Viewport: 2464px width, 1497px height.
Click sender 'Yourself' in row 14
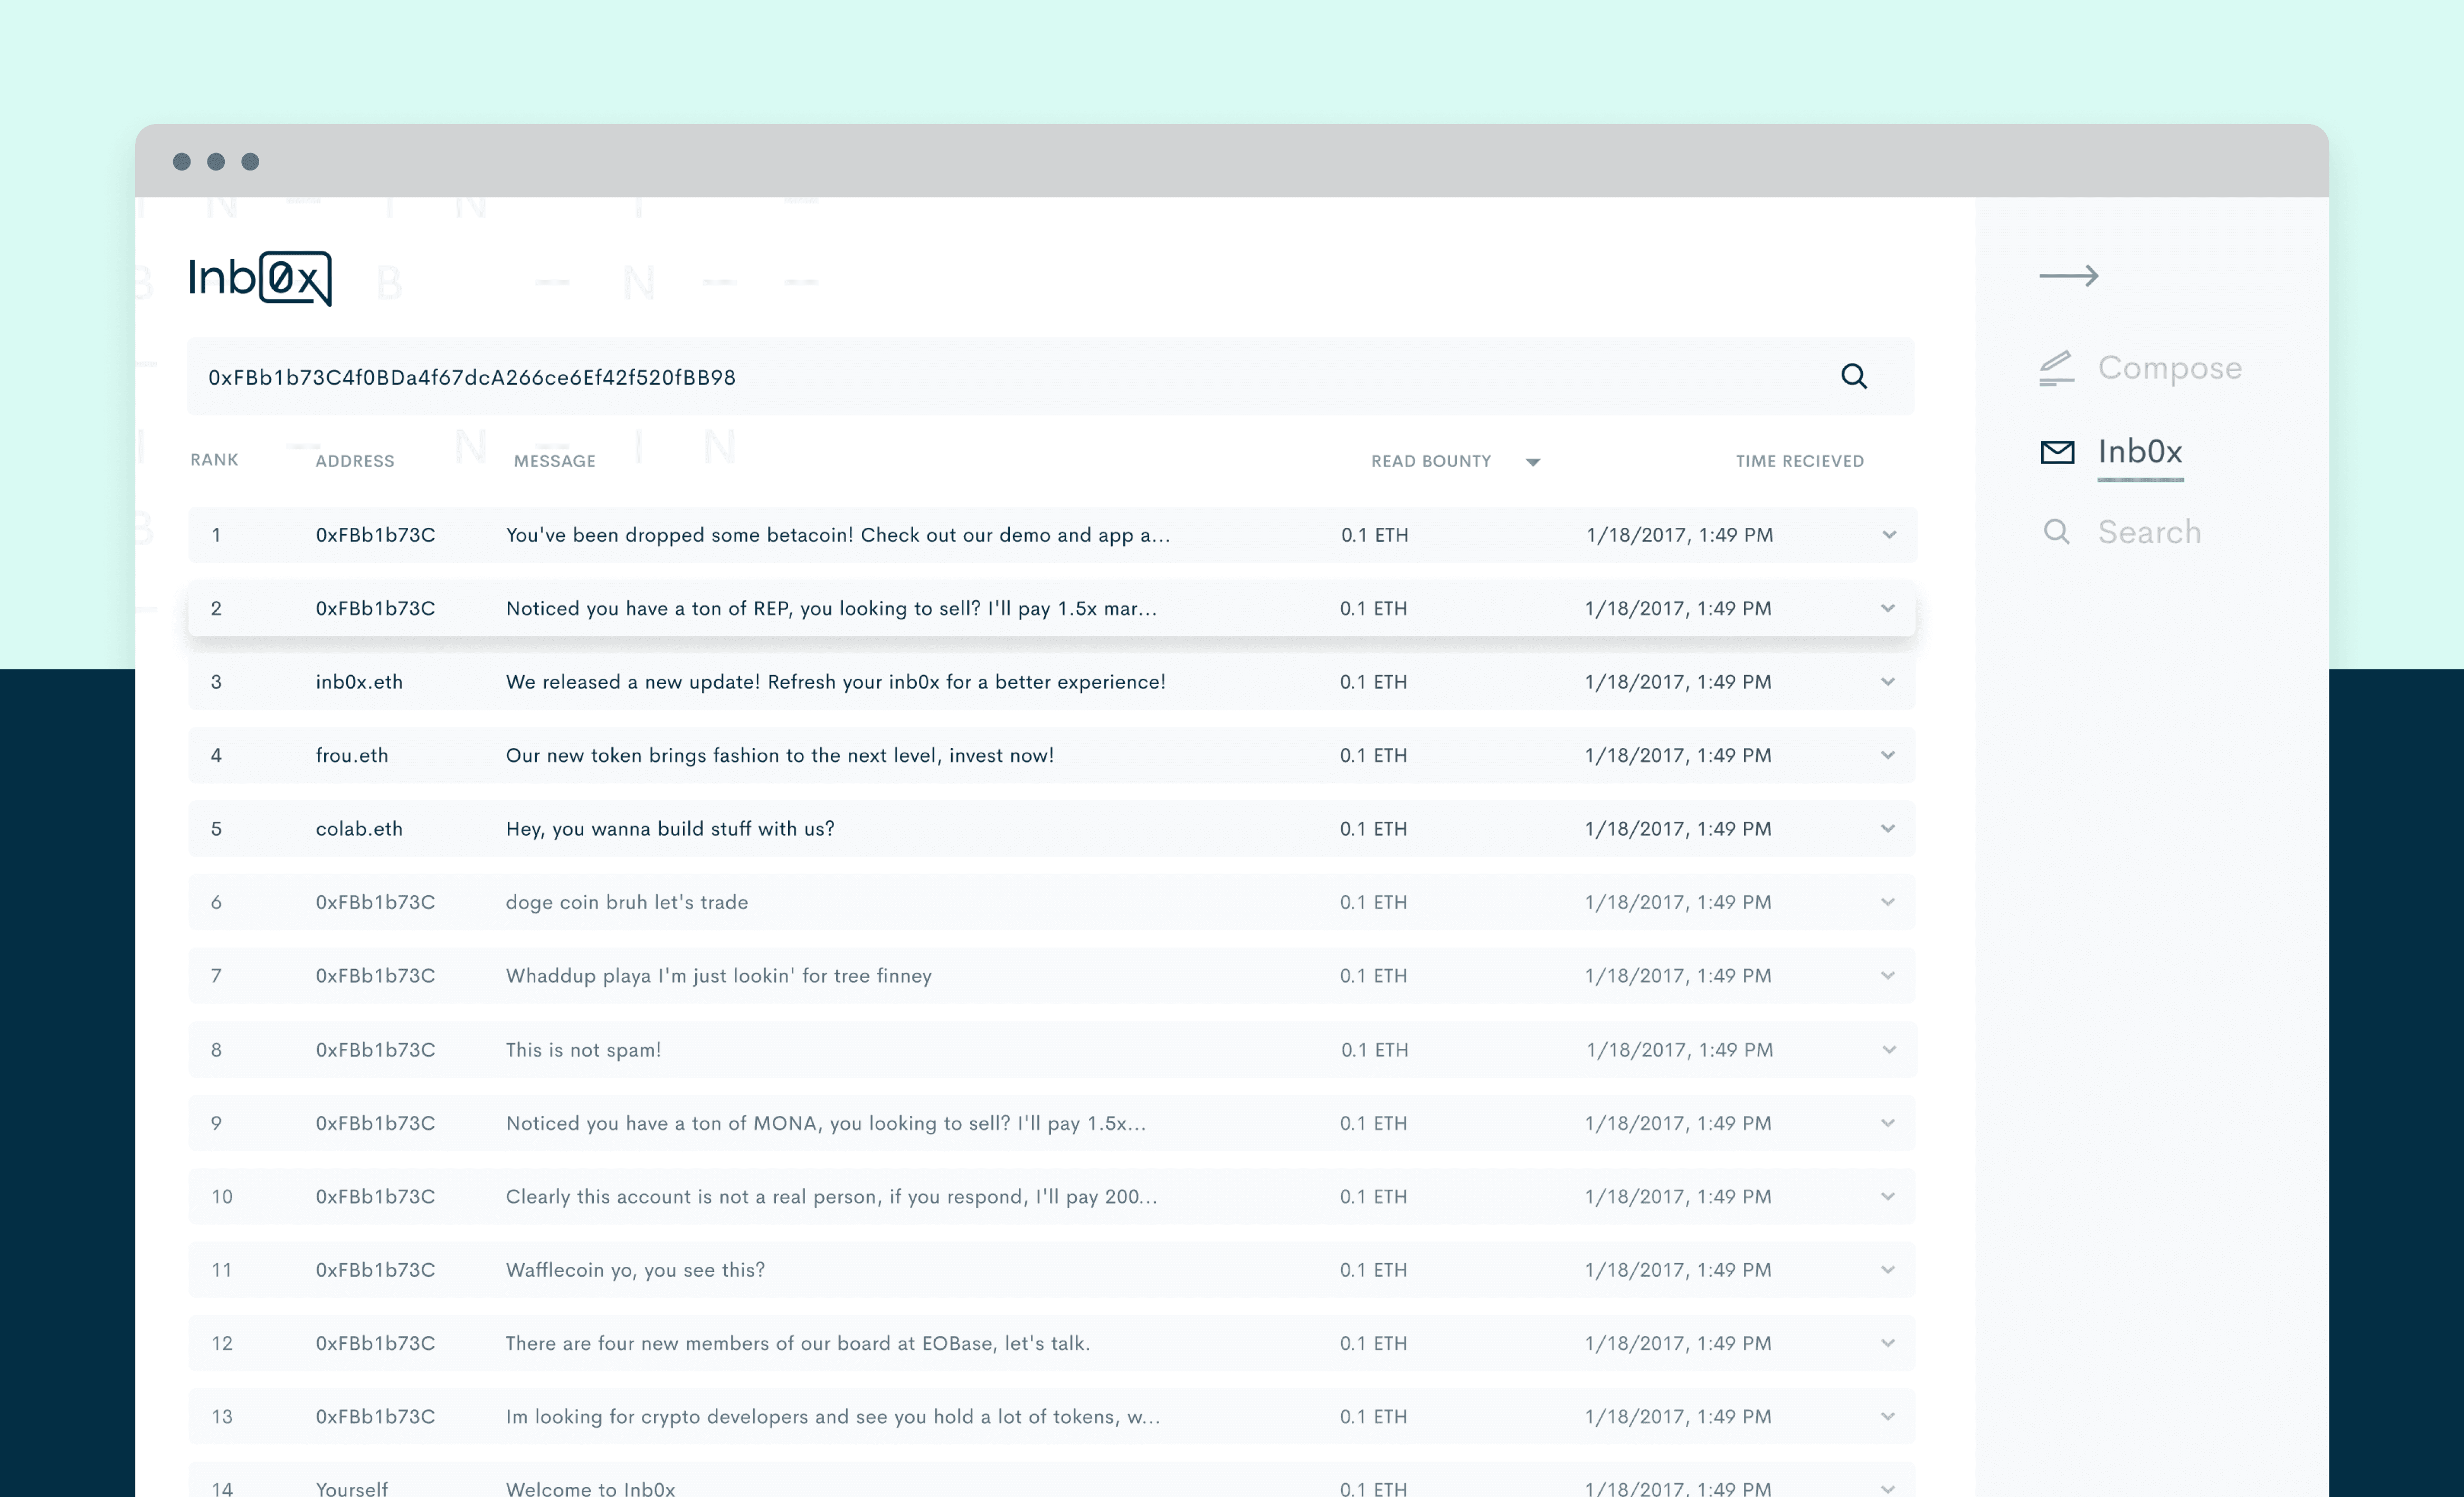click(351, 1488)
